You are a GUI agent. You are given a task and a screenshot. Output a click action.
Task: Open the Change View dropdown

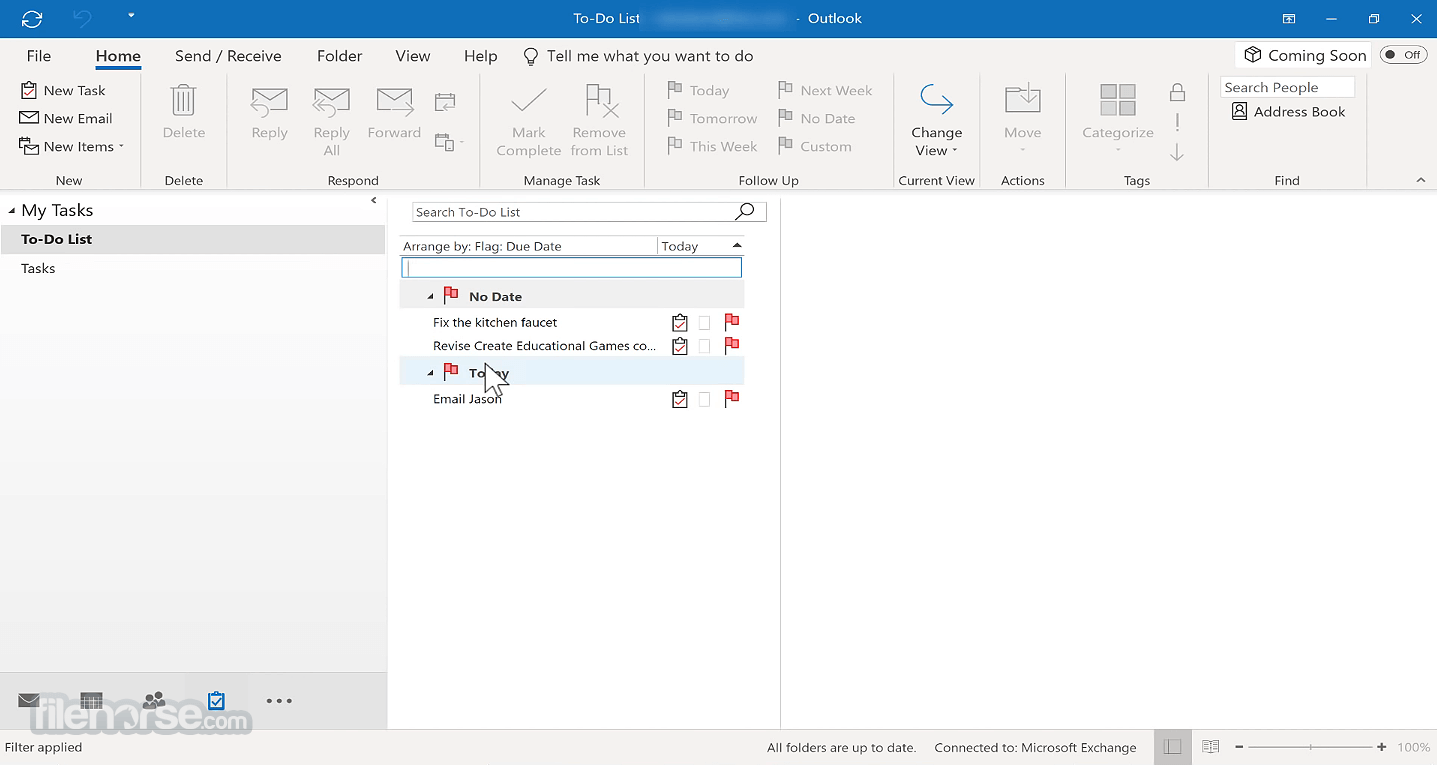tap(937, 120)
